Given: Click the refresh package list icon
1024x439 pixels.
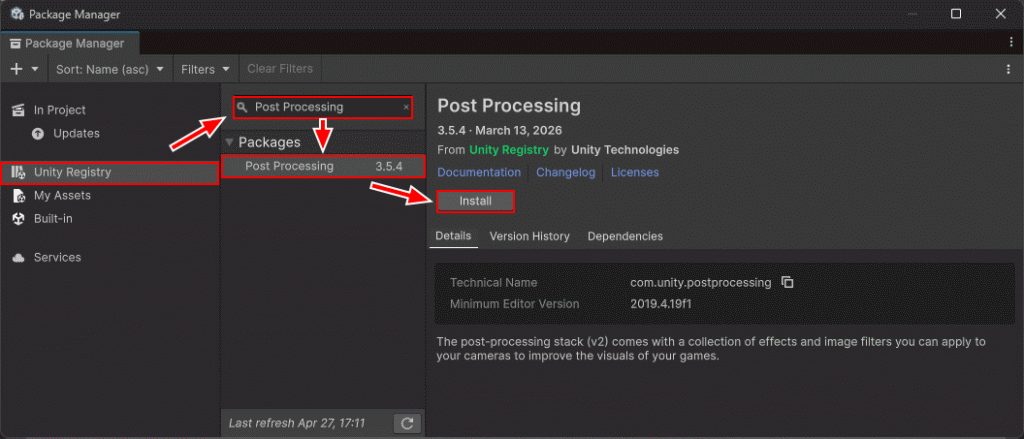Looking at the screenshot, I should click(407, 423).
